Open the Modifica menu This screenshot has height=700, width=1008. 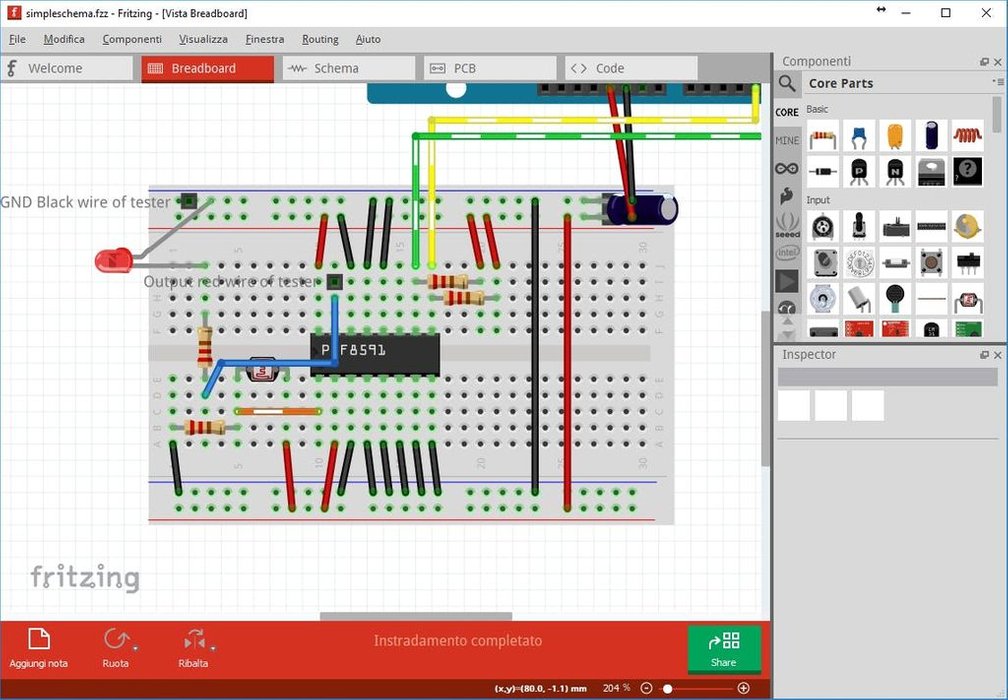[64, 39]
